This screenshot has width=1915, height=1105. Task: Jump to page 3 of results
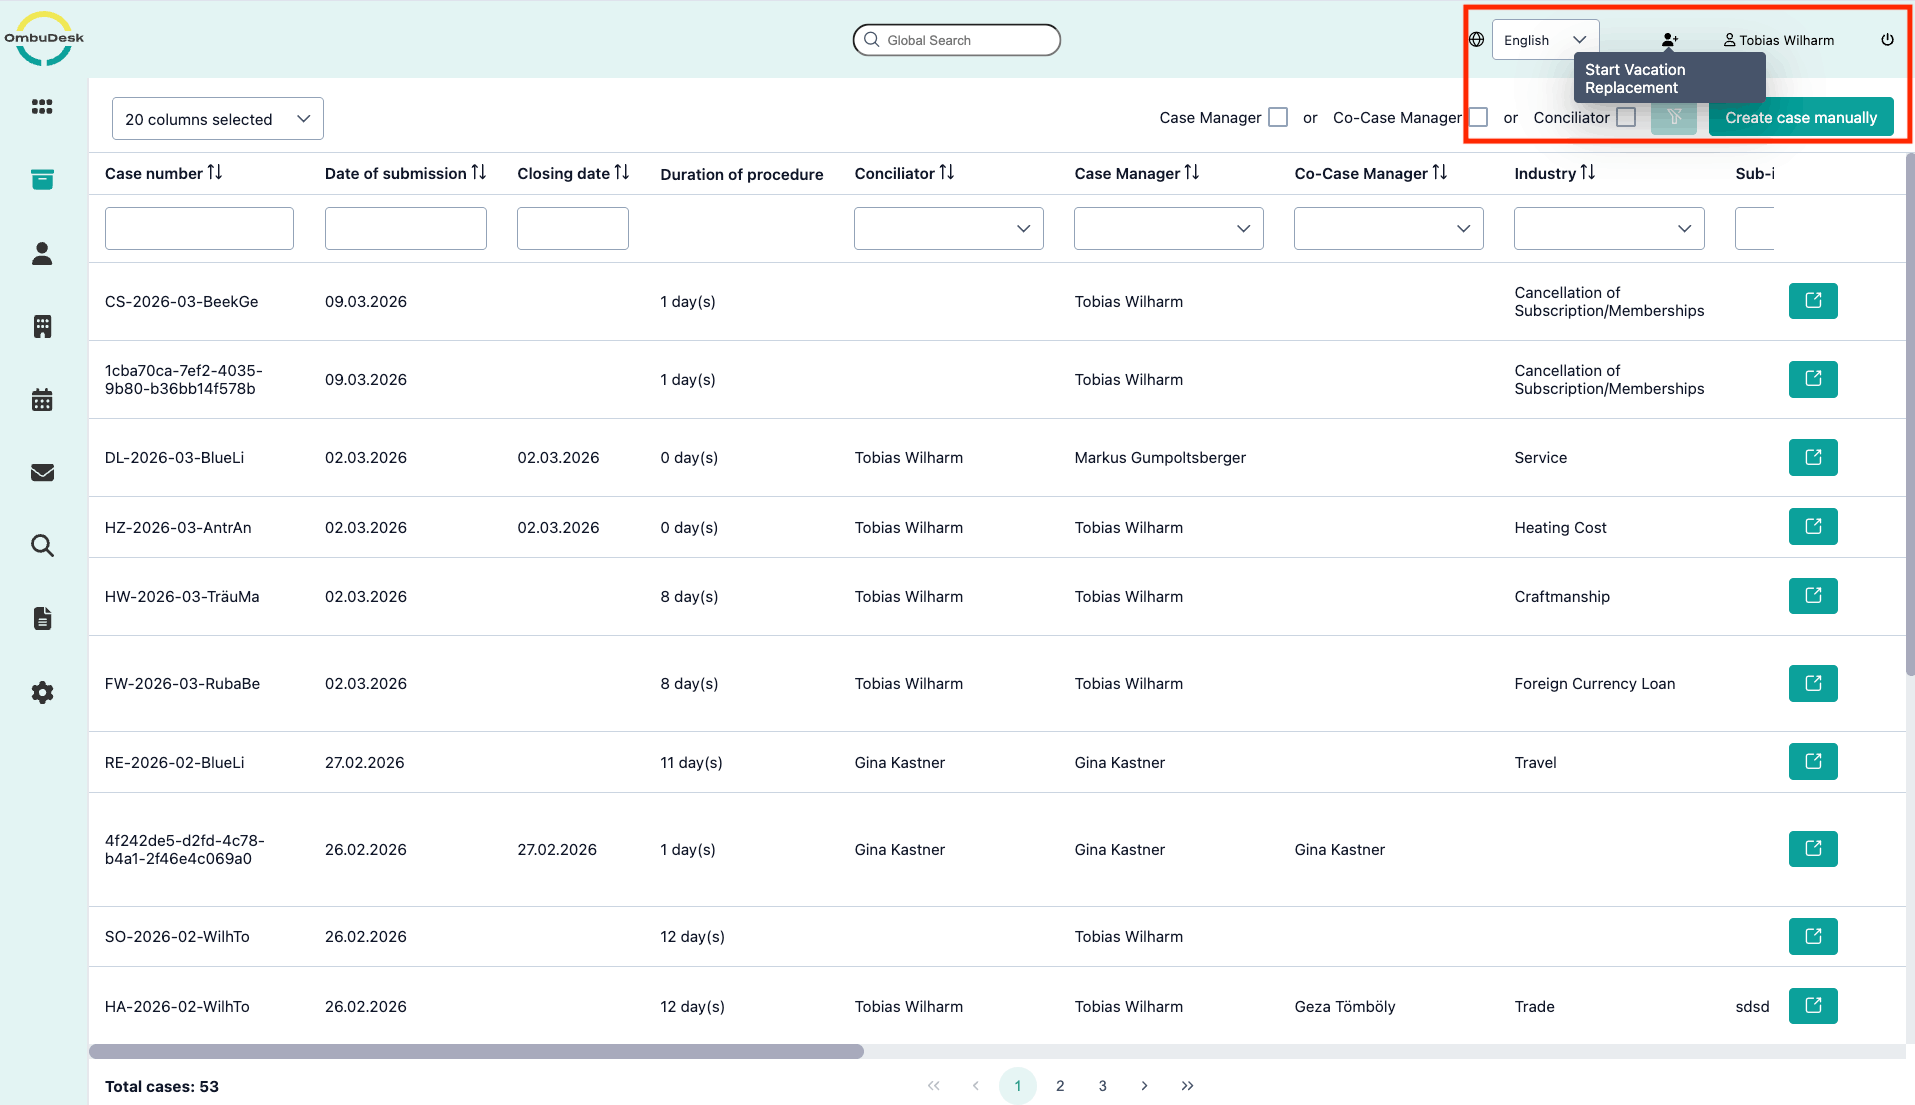coord(1102,1086)
